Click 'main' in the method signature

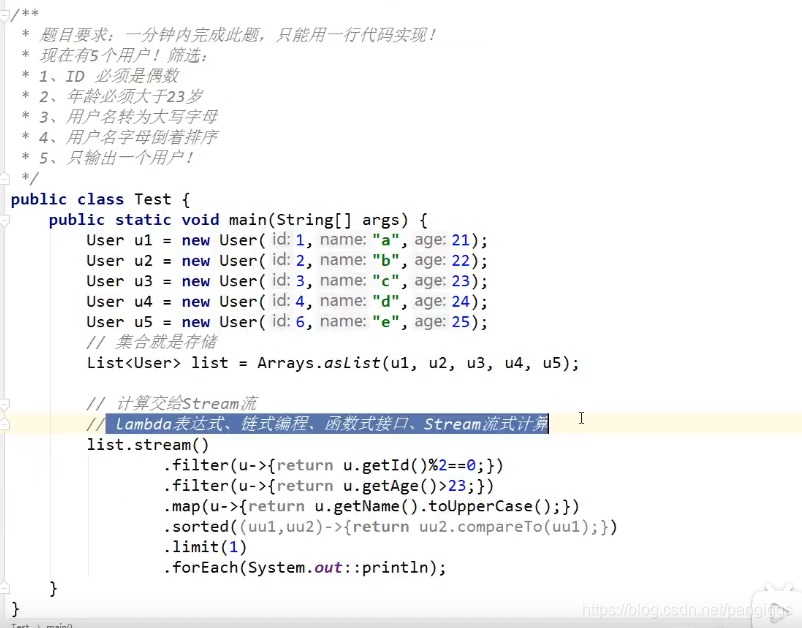[x=248, y=220]
